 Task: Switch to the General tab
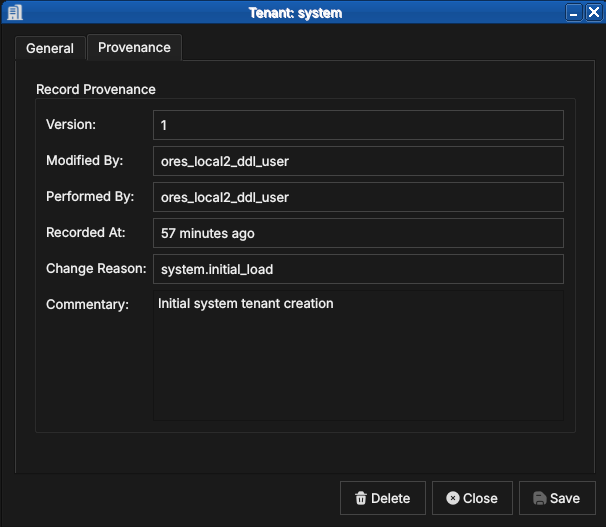click(50, 48)
